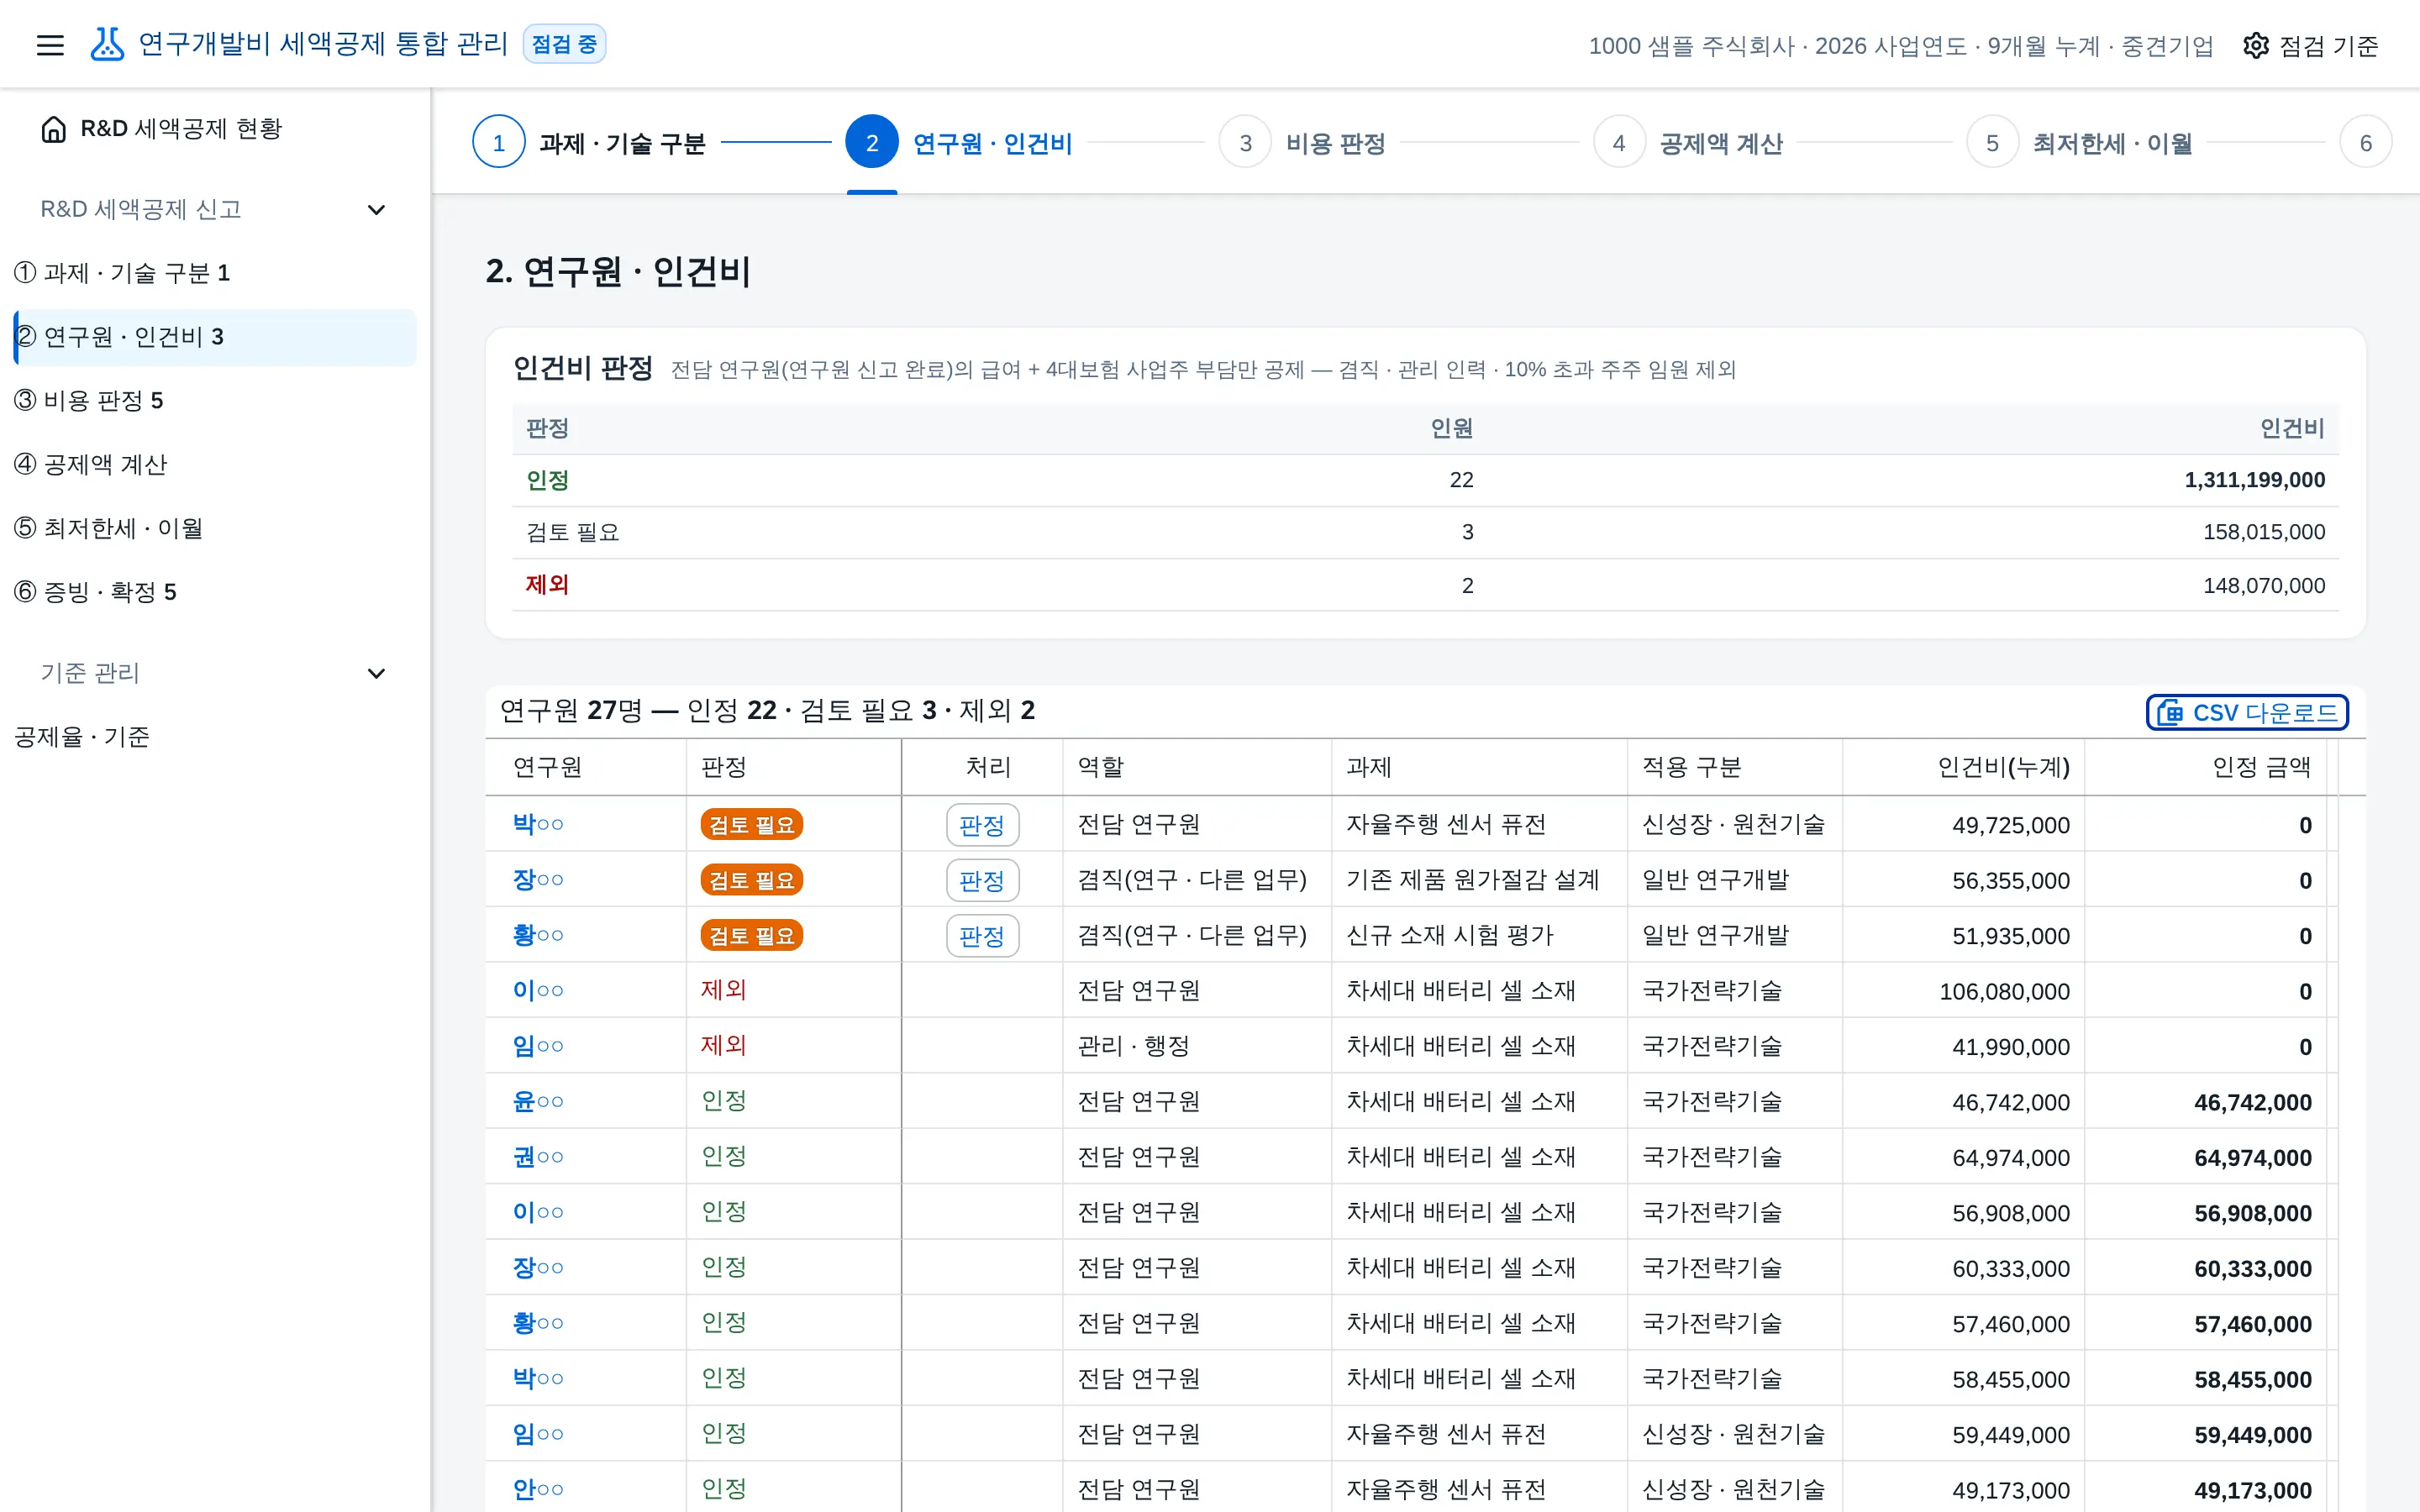Open sidebar item ④ 공제액 계산
The height and width of the screenshot is (1512, 2420).
pyautogui.click(x=214, y=465)
